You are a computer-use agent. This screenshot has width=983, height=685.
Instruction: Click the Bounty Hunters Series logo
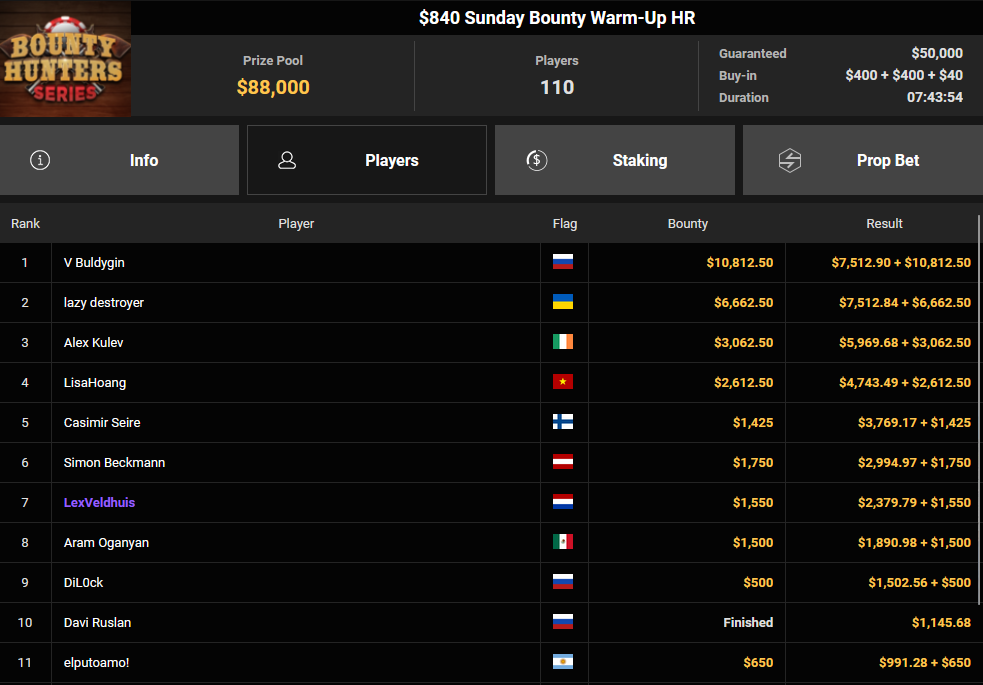tap(65, 59)
